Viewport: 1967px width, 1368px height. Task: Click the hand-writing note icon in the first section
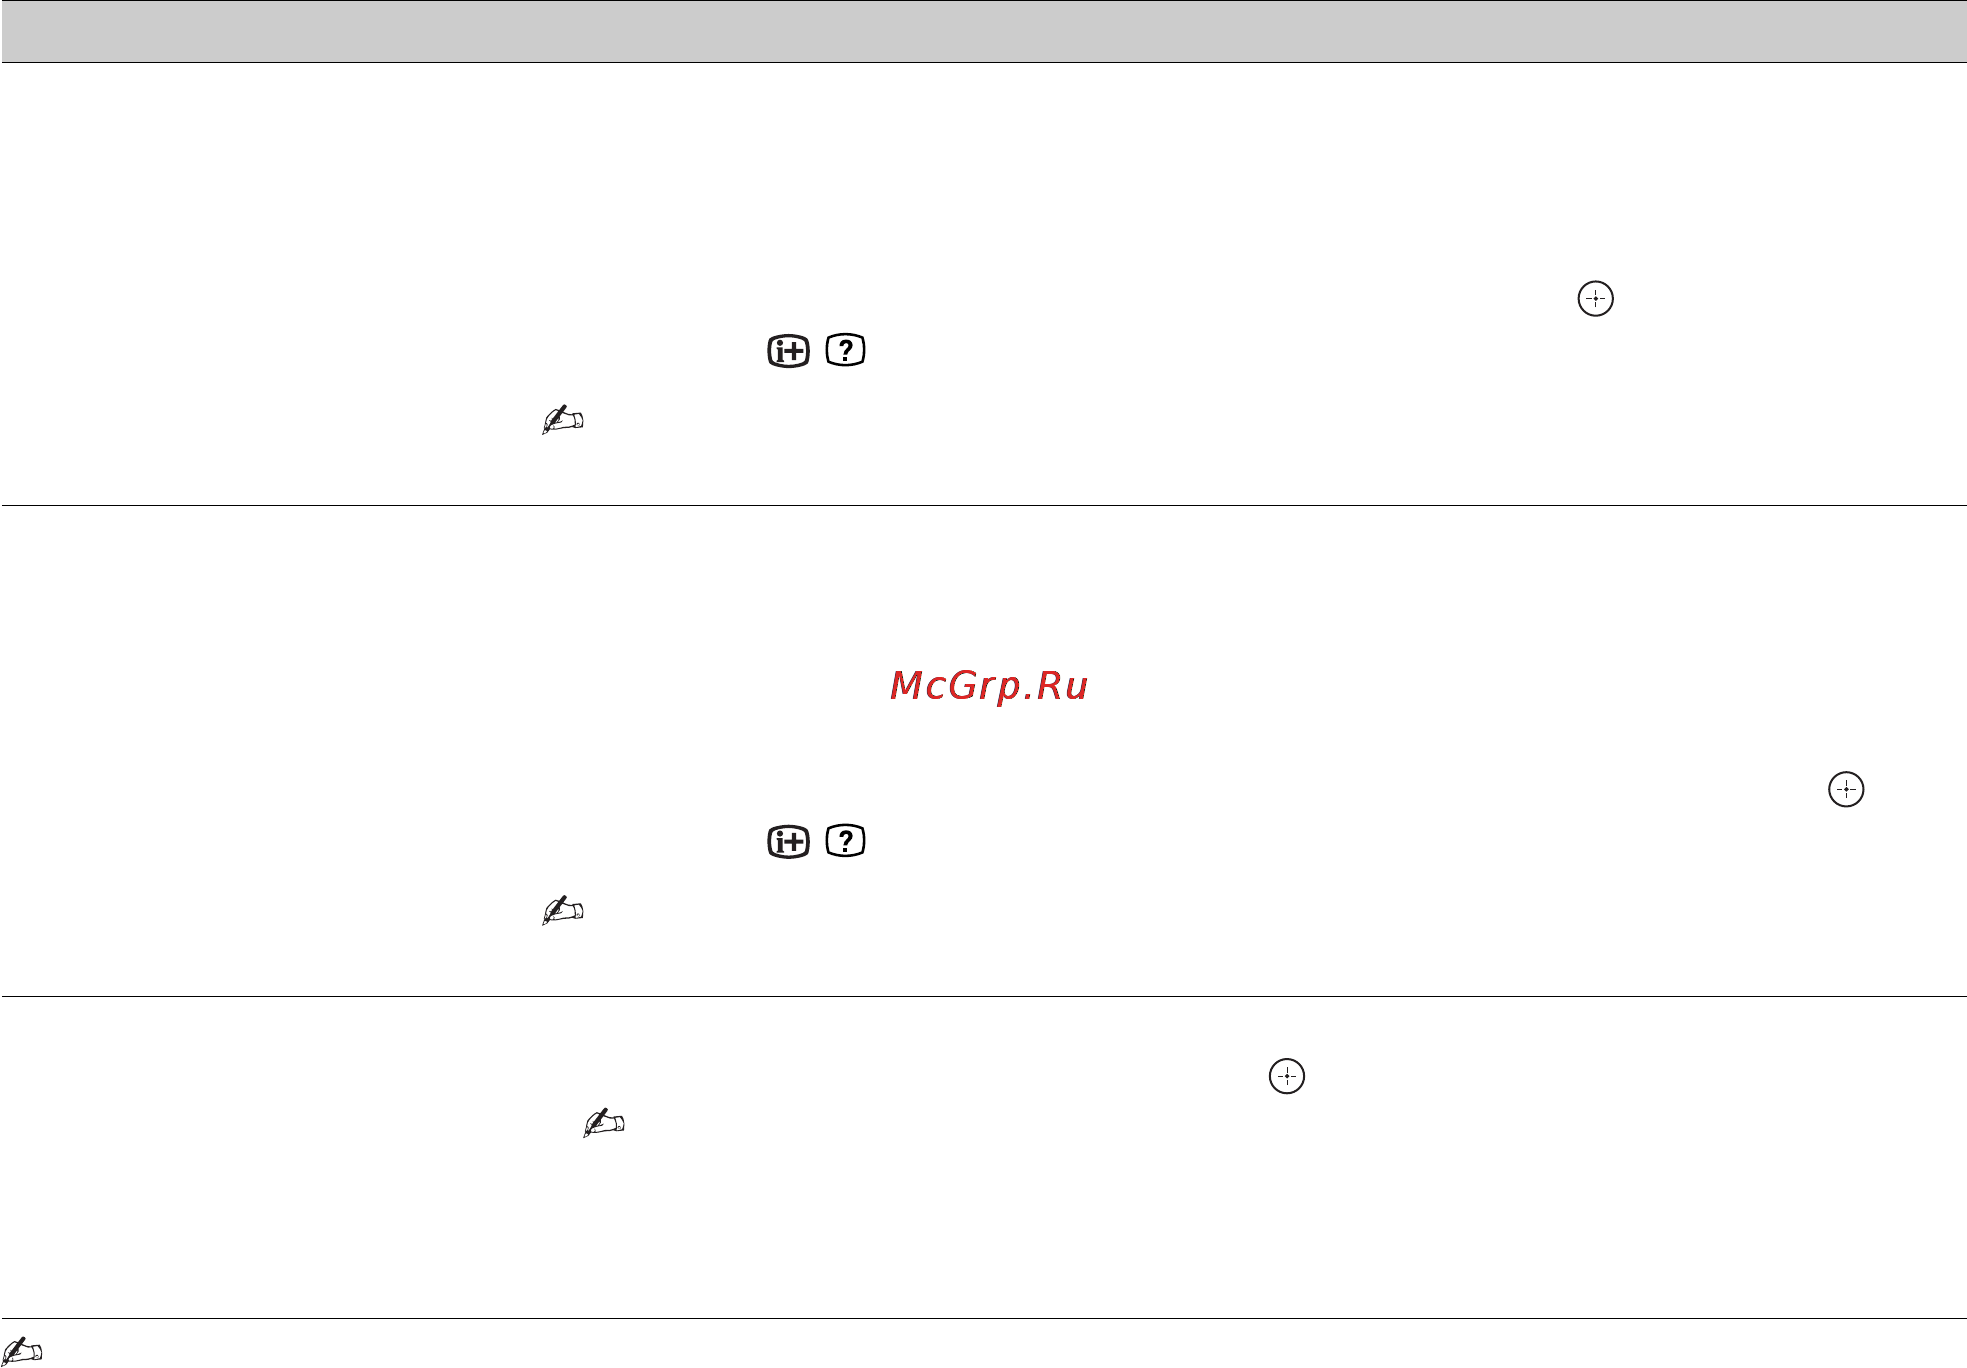pyautogui.click(x=562, y=420)
